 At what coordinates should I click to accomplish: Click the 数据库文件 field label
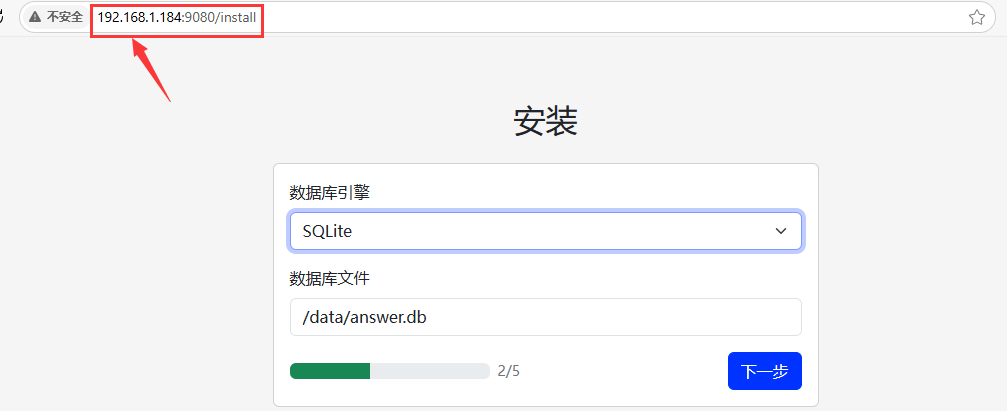pos(330,279)
